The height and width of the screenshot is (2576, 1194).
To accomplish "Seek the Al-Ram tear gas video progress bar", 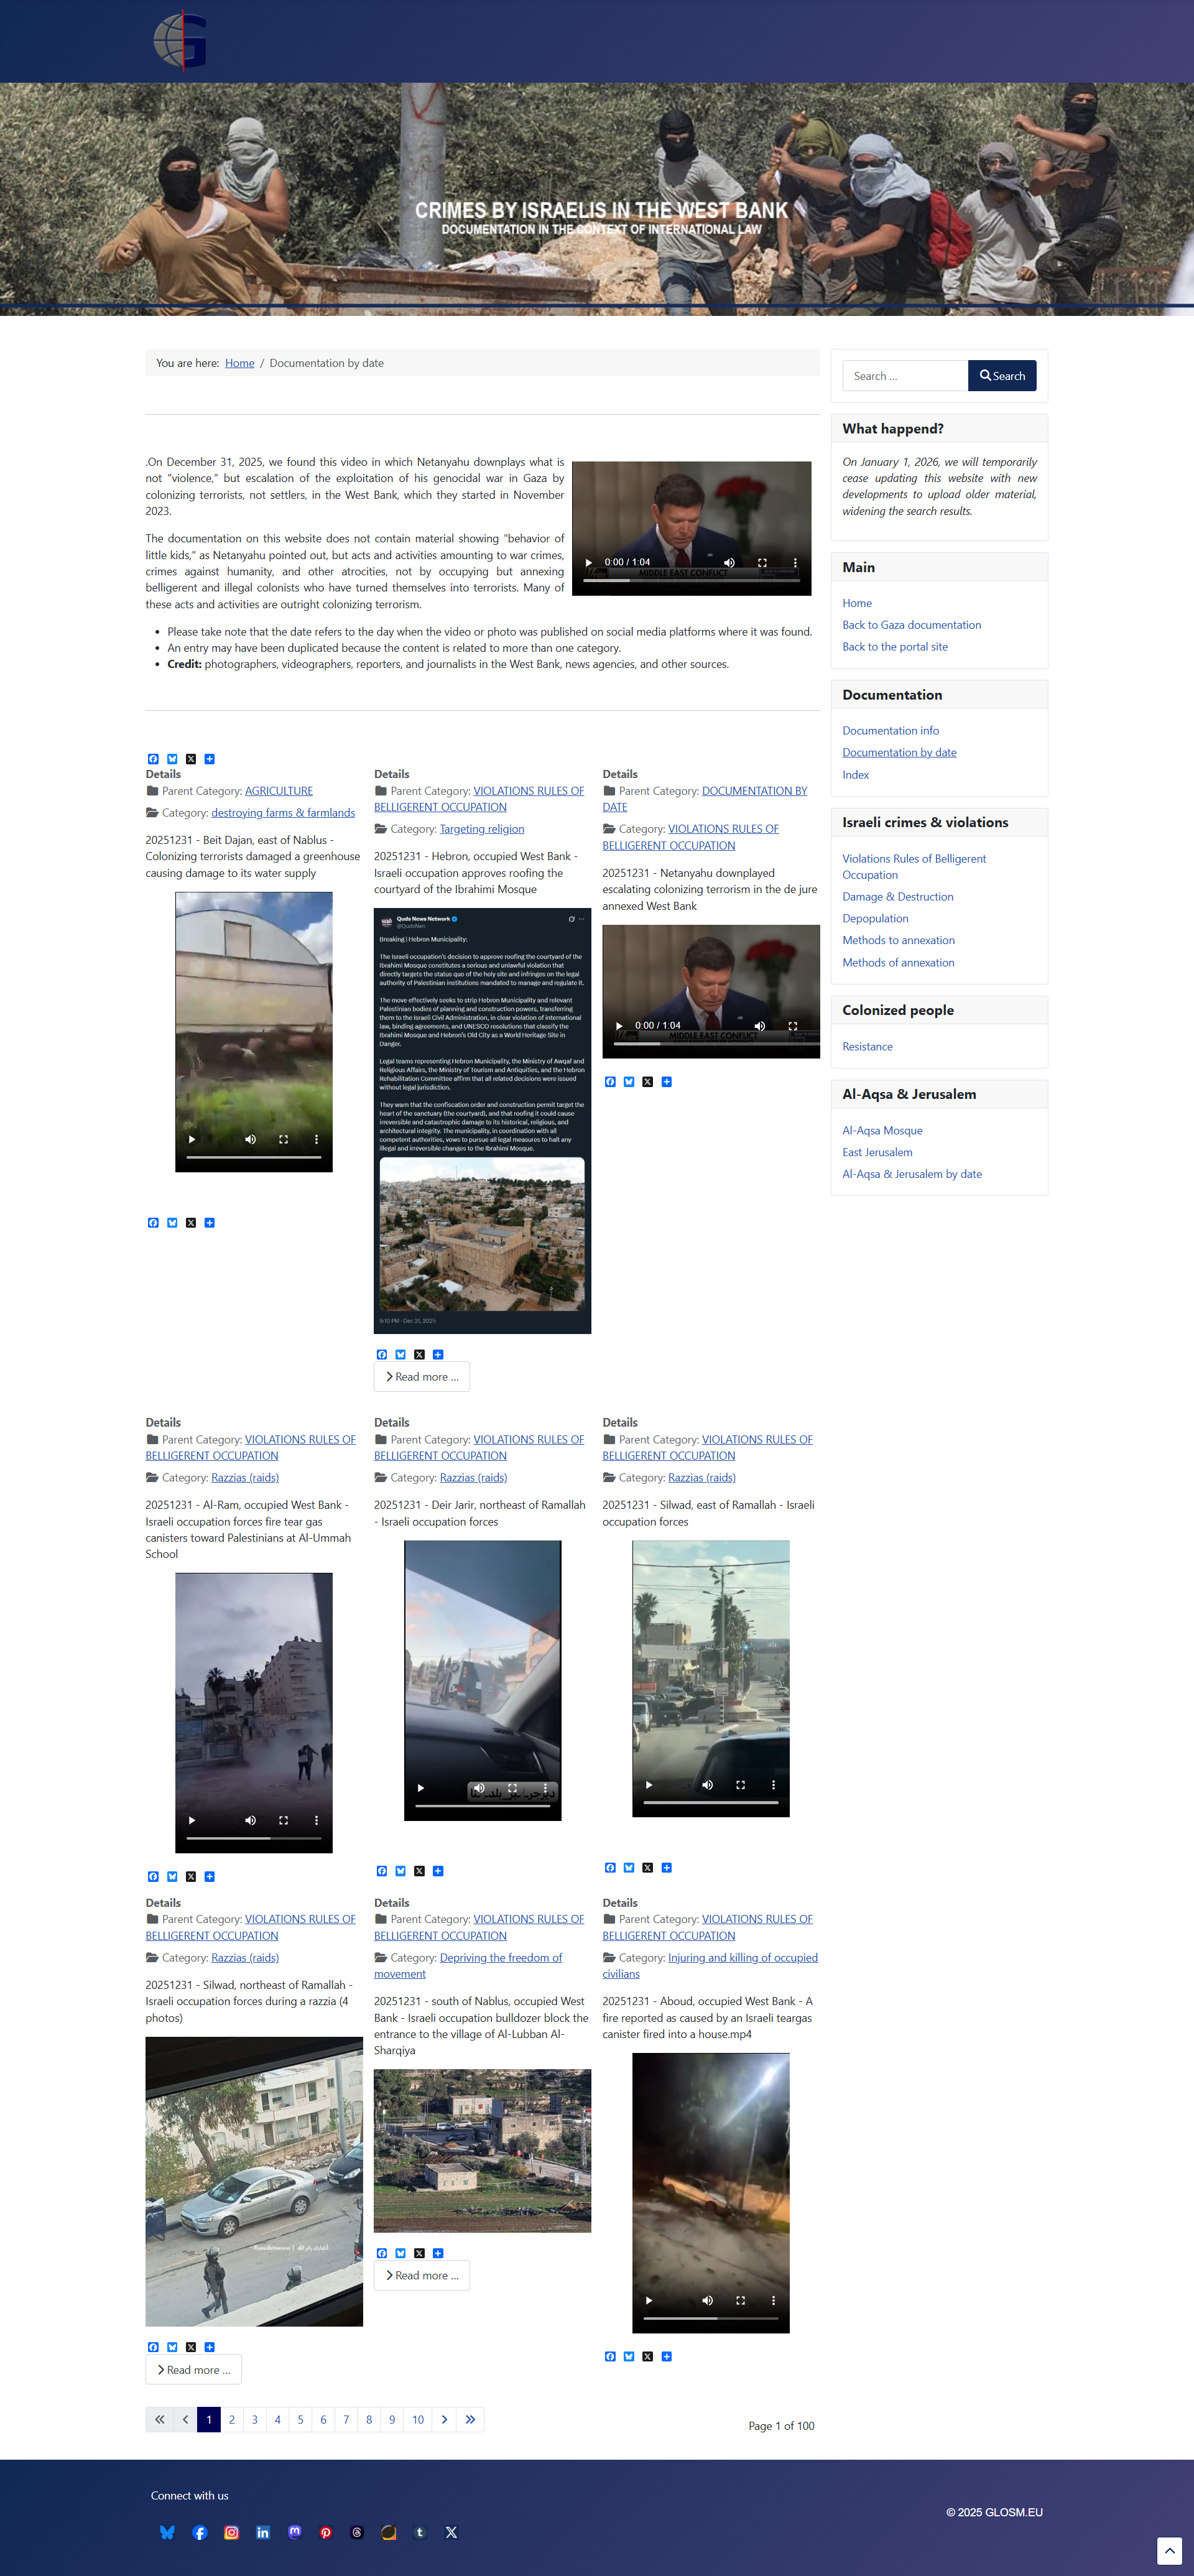I will pos(254,1838).
